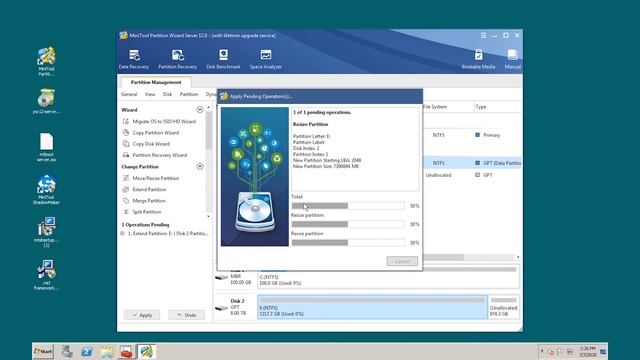The width and height of the screenshot is (640, 360).
Task: Launch Partition Recovery from the toolbar
Action: (178, 59)
